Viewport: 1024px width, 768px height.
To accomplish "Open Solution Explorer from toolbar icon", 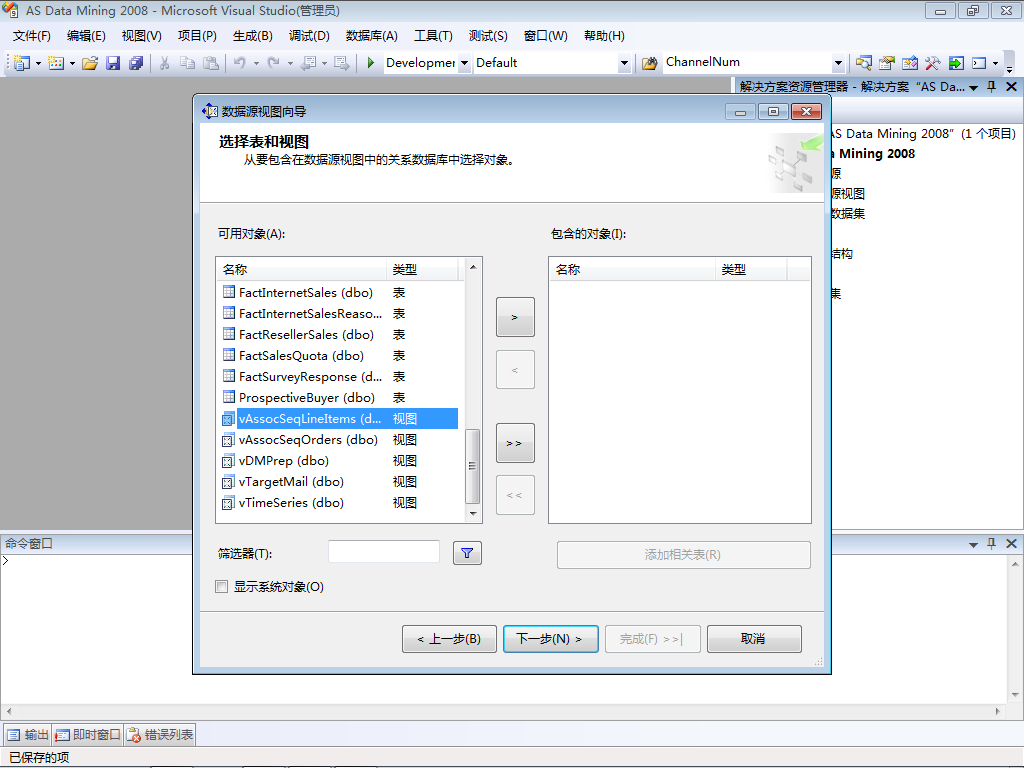I will [863, 63].
